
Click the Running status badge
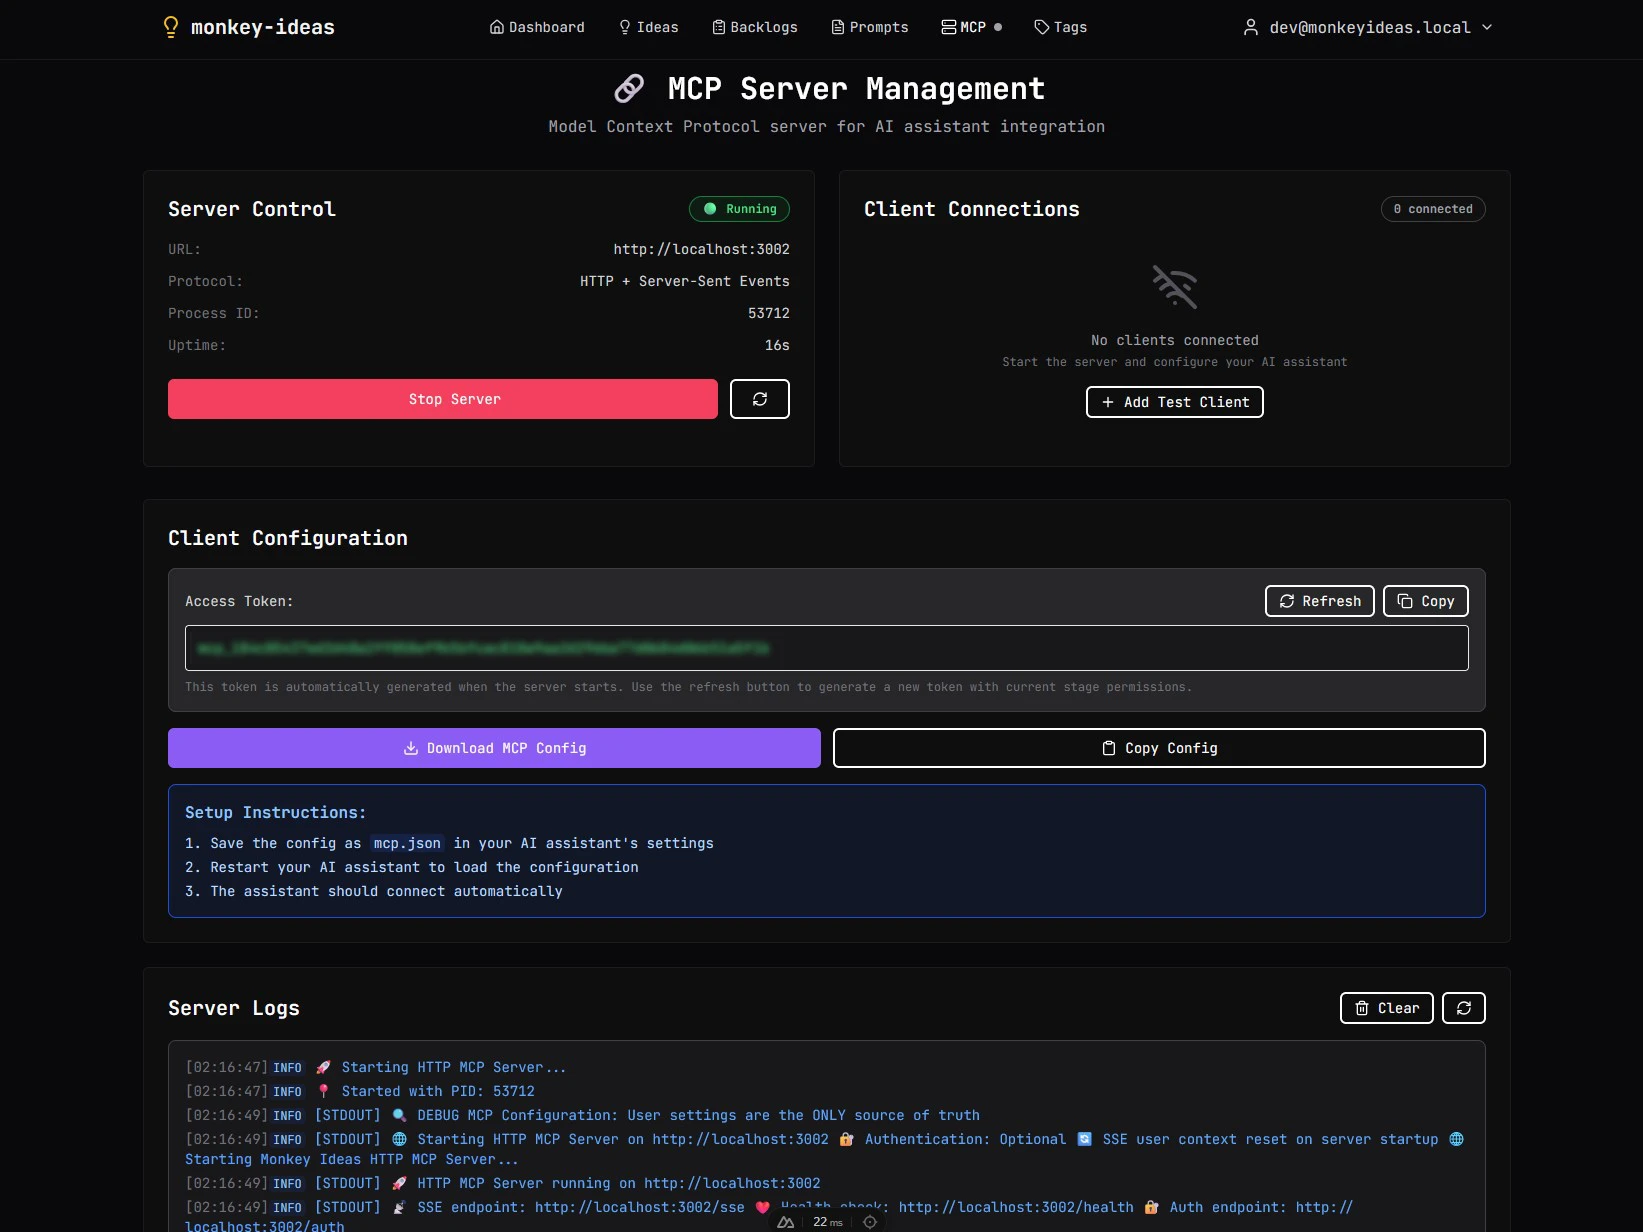click(739, 209)
